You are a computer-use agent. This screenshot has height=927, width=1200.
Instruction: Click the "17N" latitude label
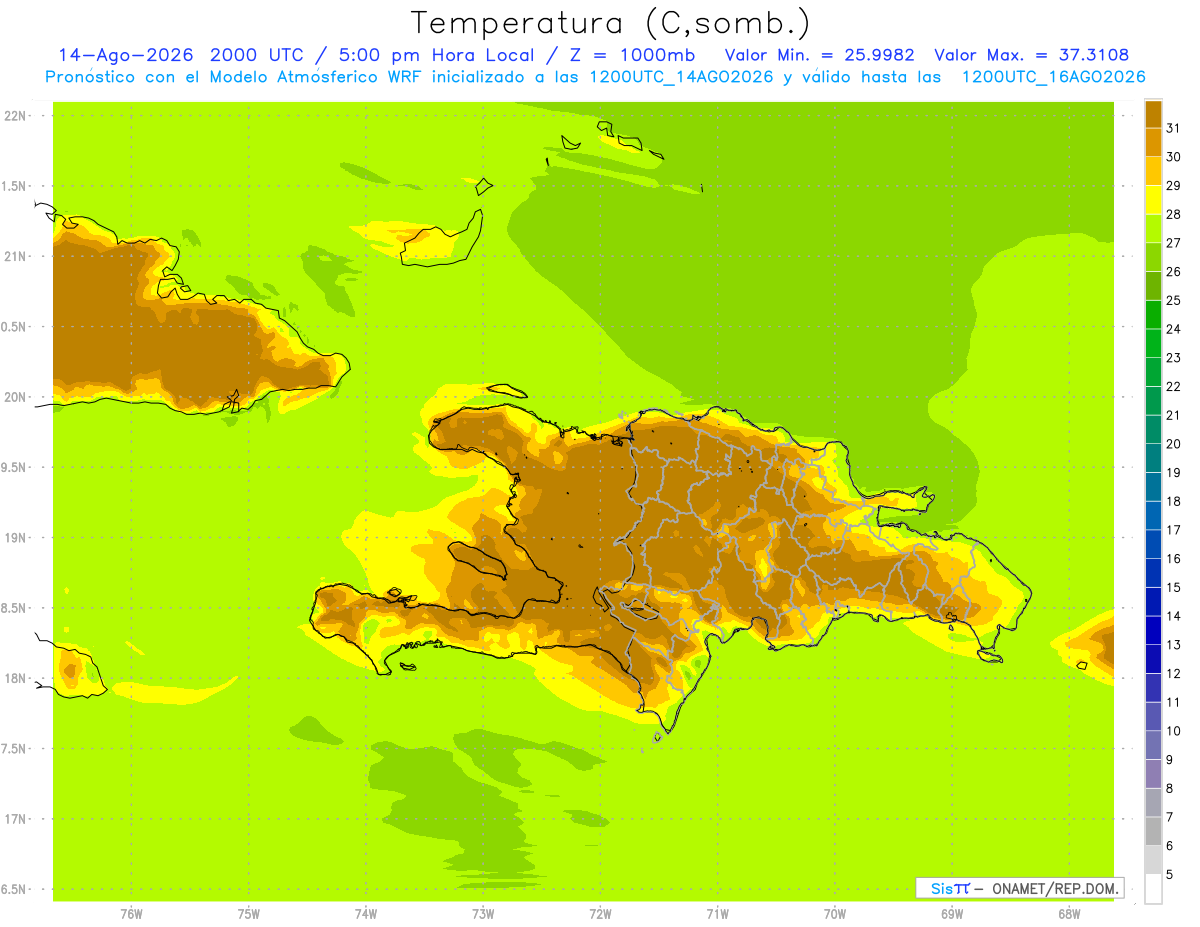tap(16, 819)
